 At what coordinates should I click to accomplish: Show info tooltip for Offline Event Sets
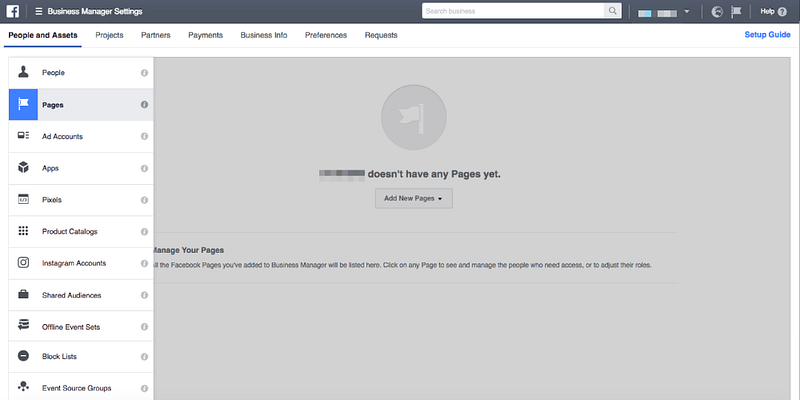point(144,327)
